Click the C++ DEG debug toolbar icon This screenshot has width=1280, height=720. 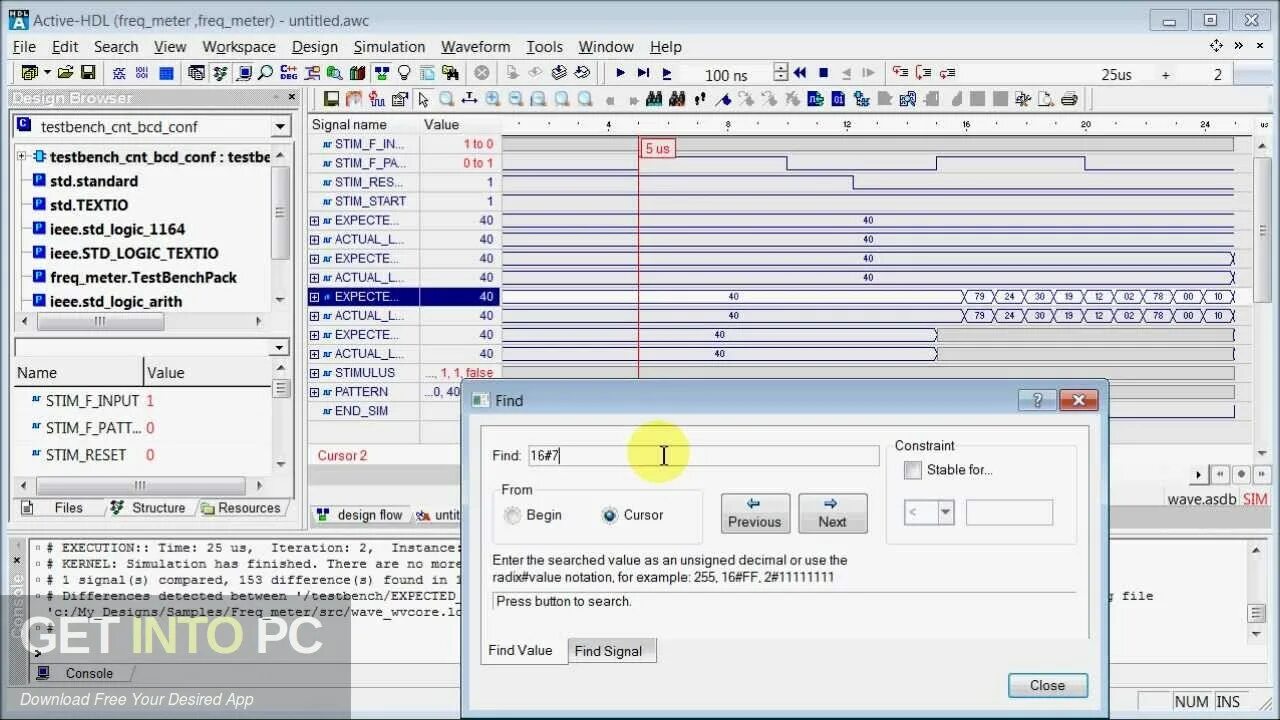(288, 73)
